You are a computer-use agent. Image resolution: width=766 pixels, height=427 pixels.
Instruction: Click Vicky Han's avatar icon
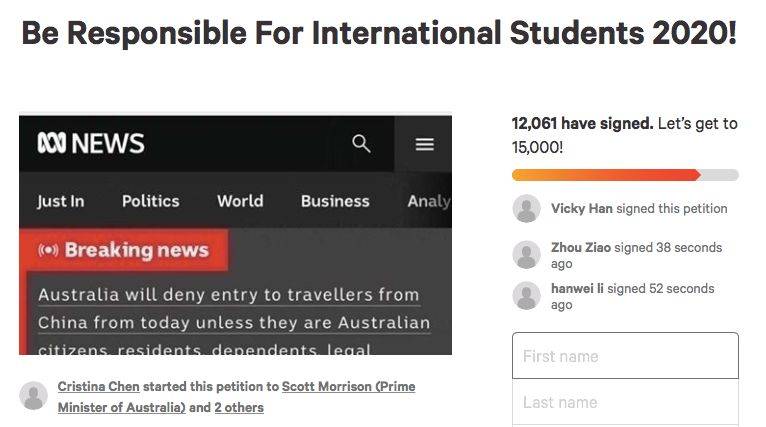pos(527,209)
